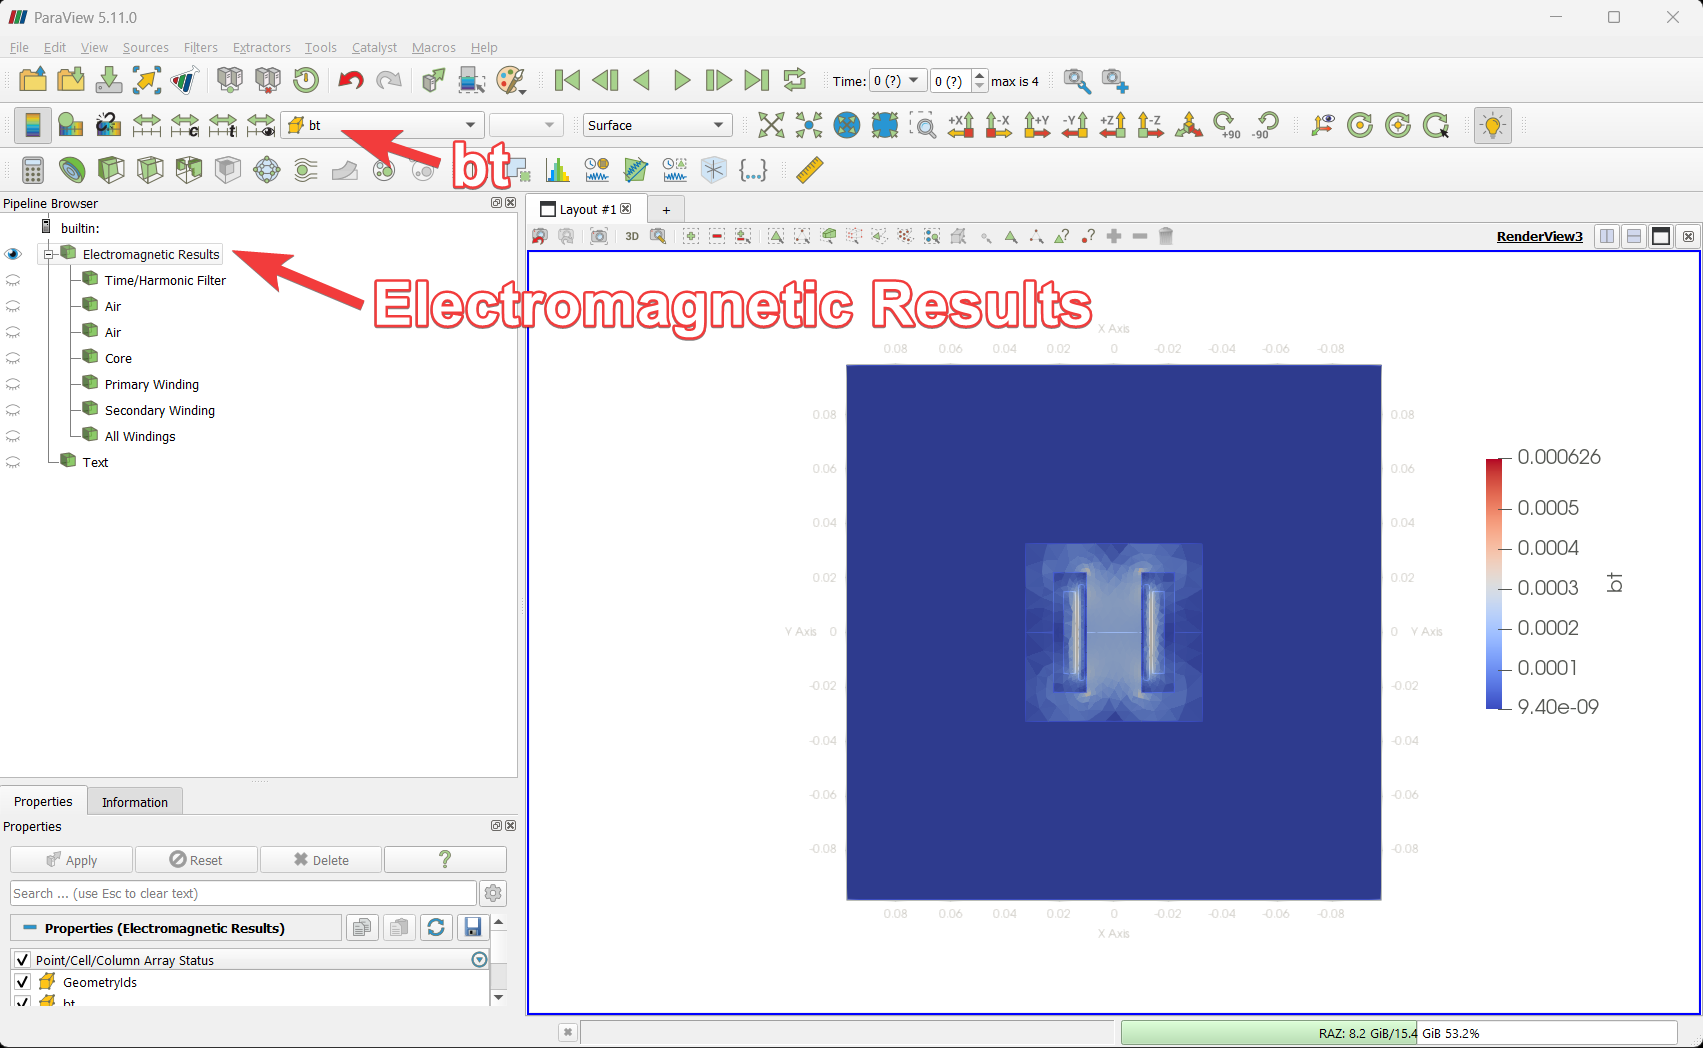Click the Reset Camera icon
The width and height of the screenshot is (1703, 1048).
tap(771, 125)
